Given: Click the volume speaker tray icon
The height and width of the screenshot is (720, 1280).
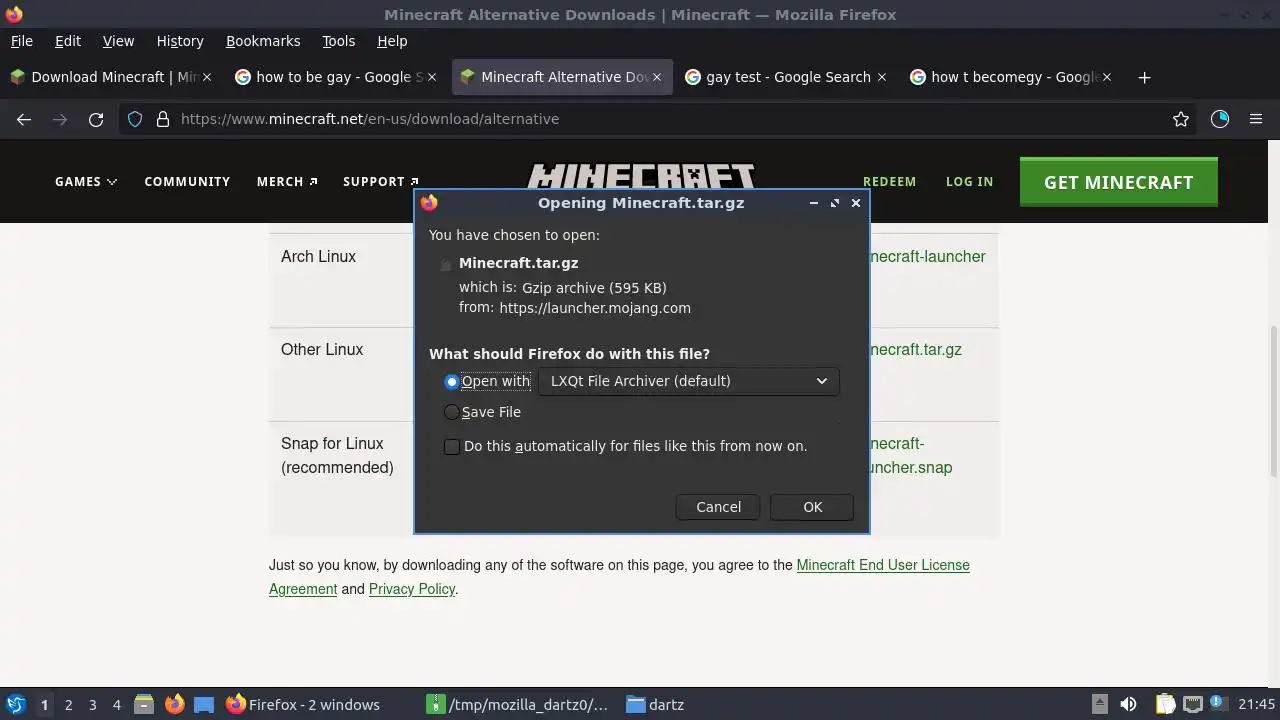Looking at the screenshot, I should (x=1128, y=705).
